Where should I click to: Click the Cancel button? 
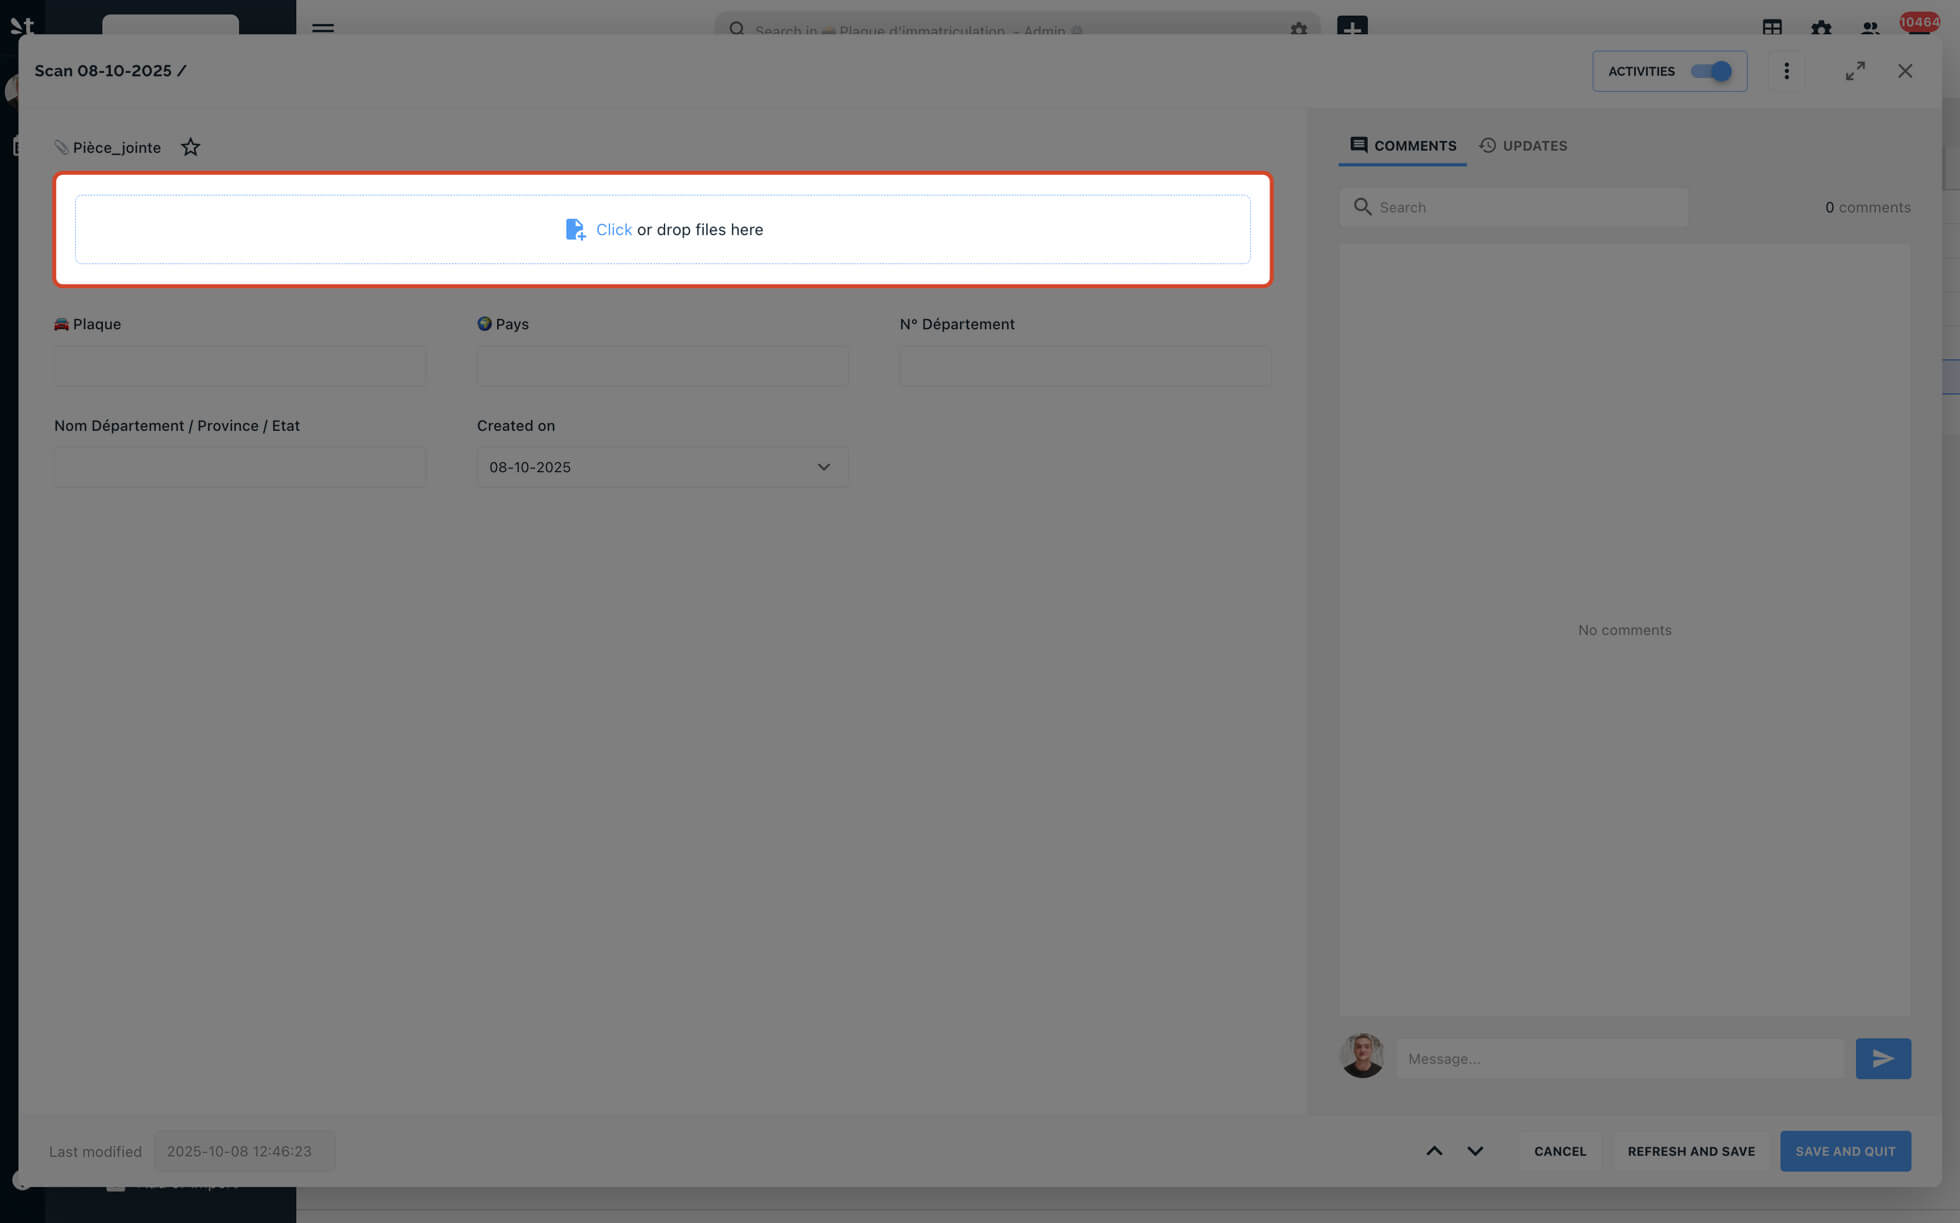coord(1559,1151)
